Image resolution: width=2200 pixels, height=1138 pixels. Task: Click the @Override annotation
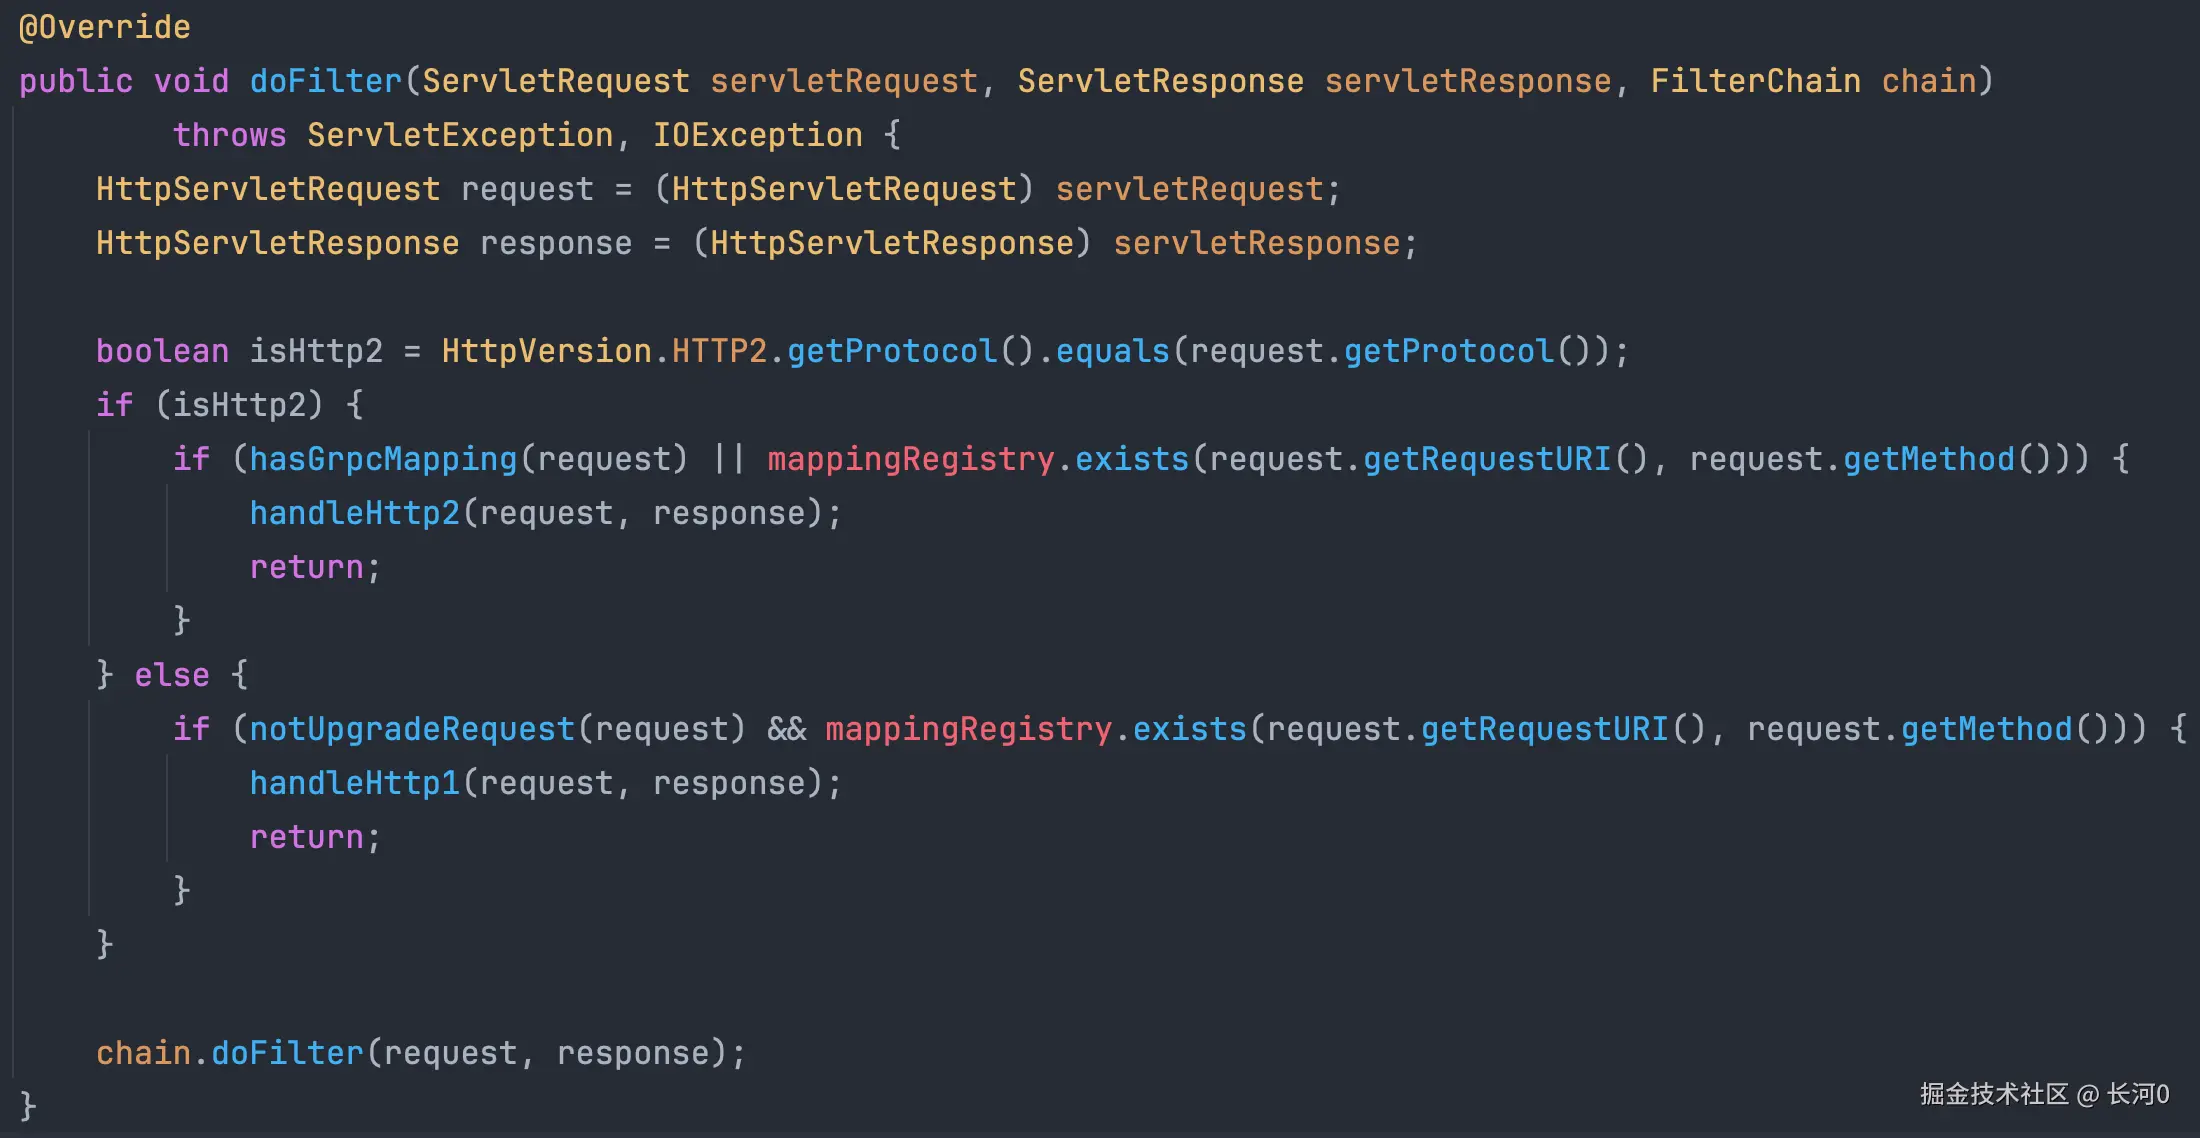(104, 27)
